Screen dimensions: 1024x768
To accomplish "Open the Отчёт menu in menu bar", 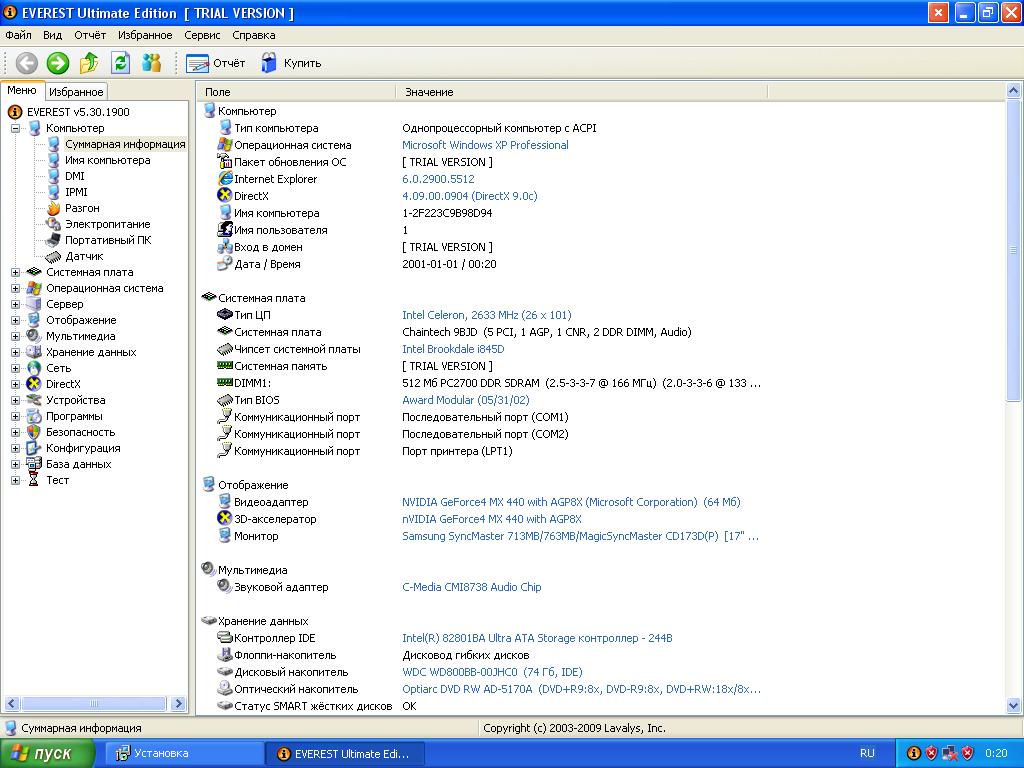I will tap(90, 35).
